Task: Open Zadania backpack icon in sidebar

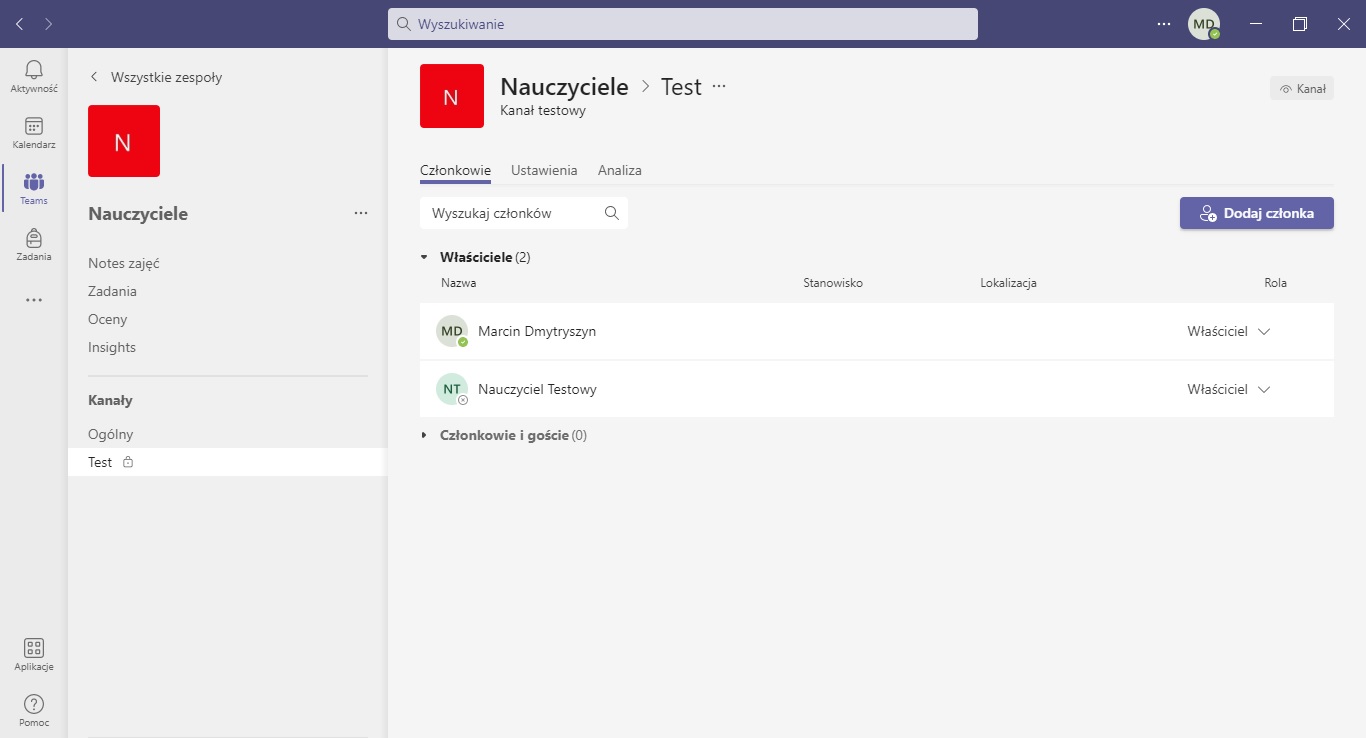Action: click(33, 239)
